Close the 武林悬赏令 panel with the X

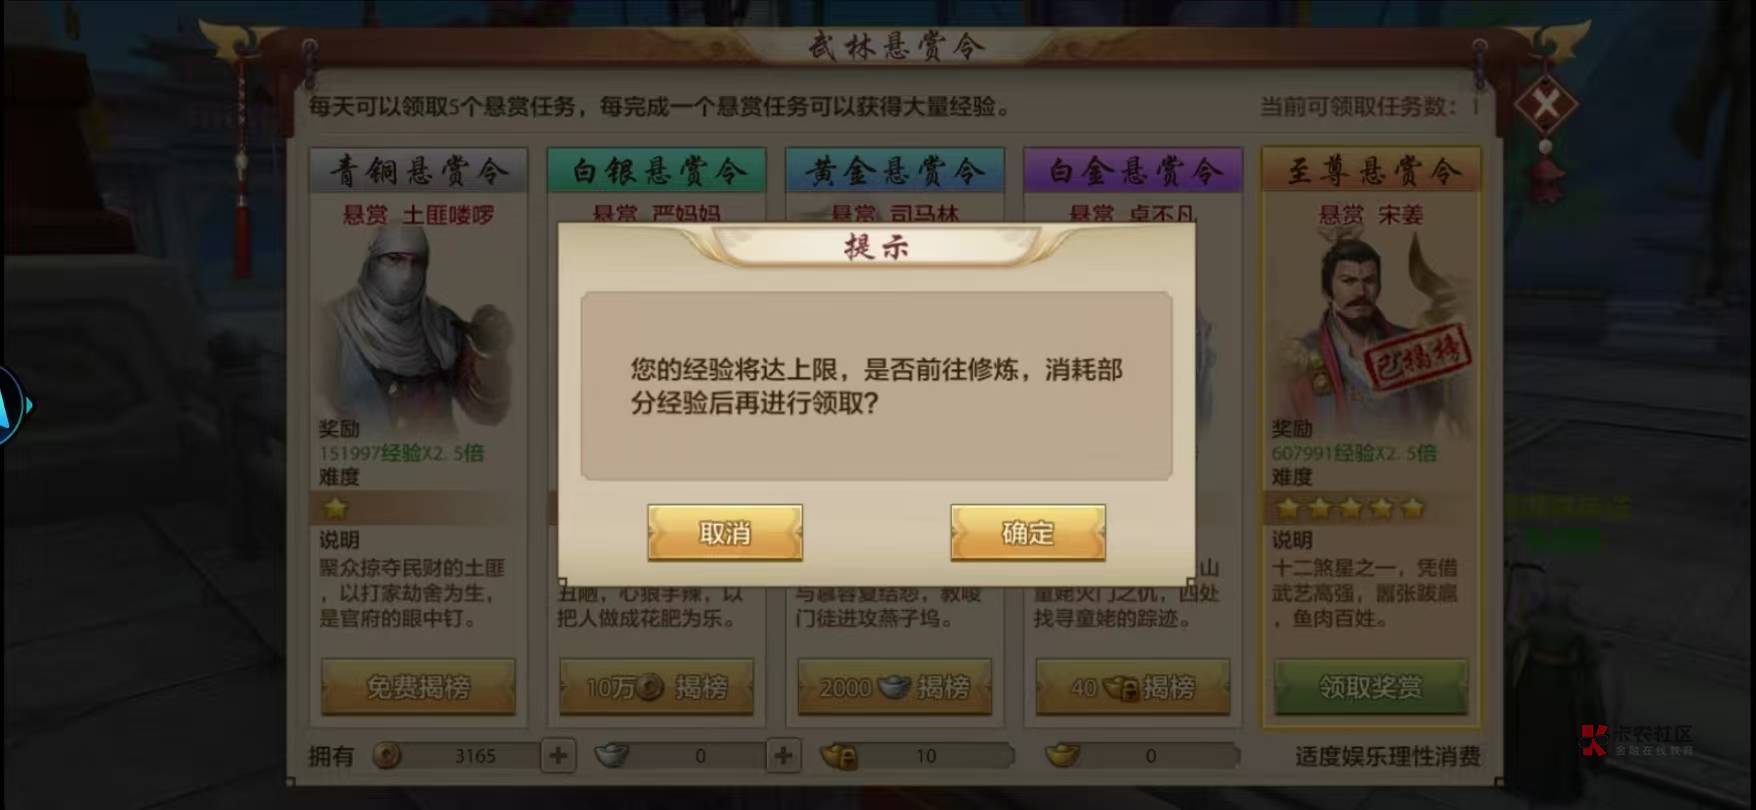(x=1546, y=104)
